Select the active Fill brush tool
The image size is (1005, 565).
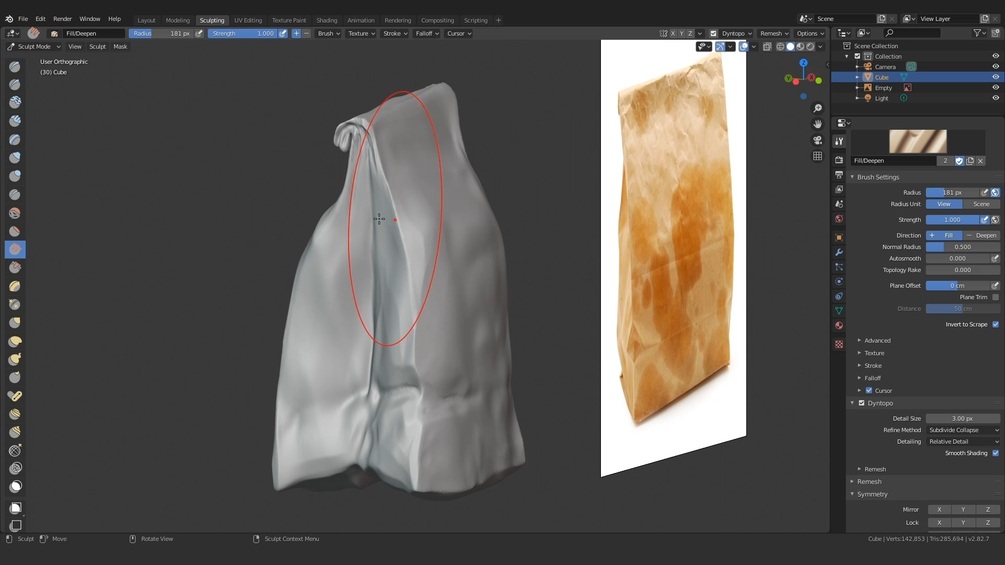click(x=15, y=249)
